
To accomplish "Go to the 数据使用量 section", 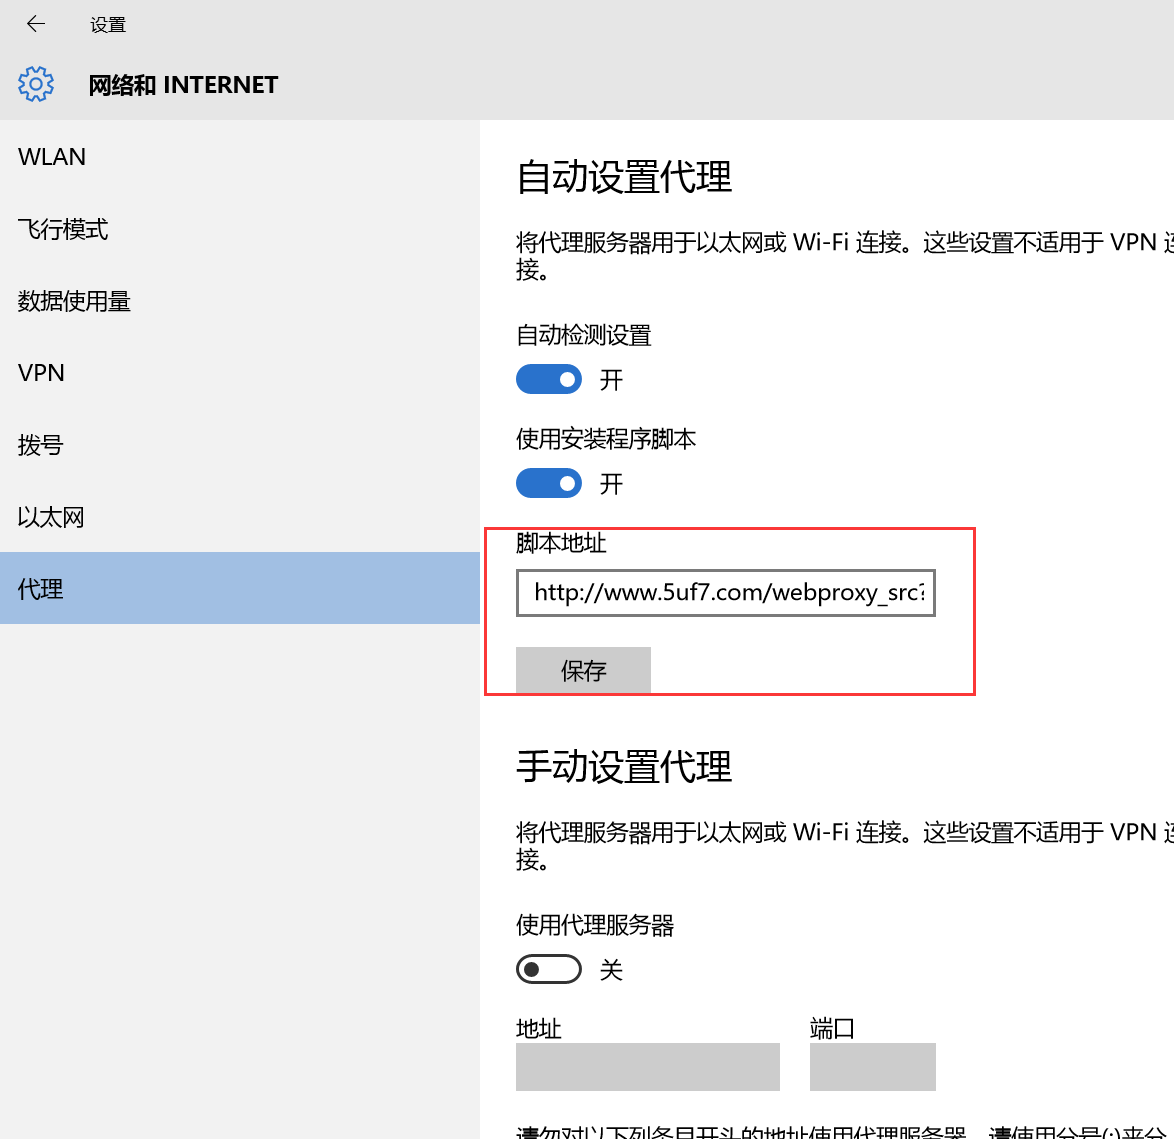I will (x=74, y=301).
